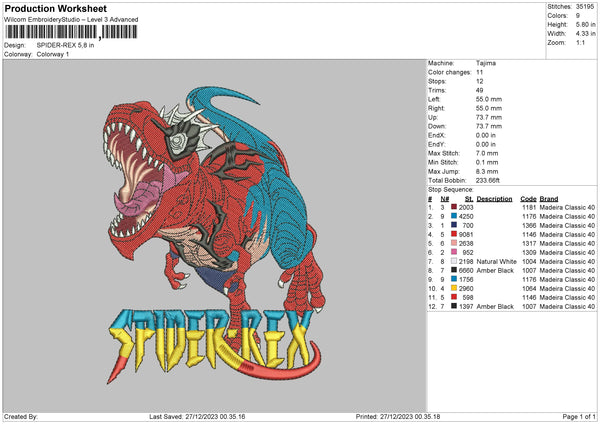The image size is (600, 424).
Task: Click the 'Created By:' footer label
Action: point(21,416)
